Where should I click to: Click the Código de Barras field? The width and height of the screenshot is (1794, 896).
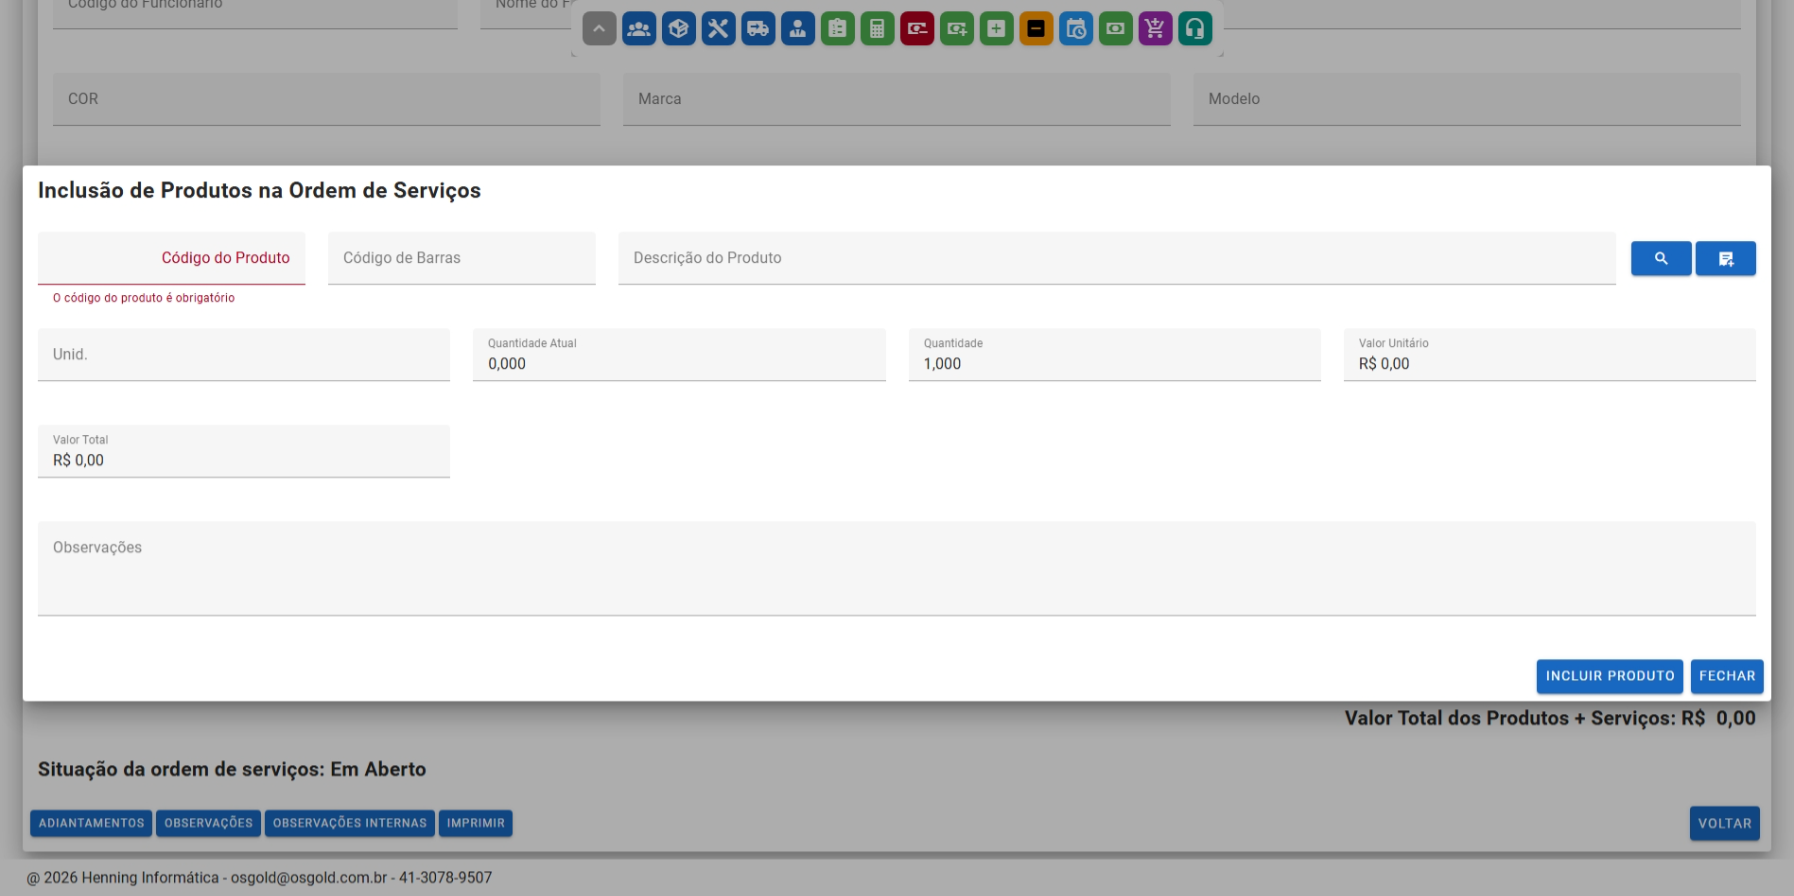coord(461,258)
